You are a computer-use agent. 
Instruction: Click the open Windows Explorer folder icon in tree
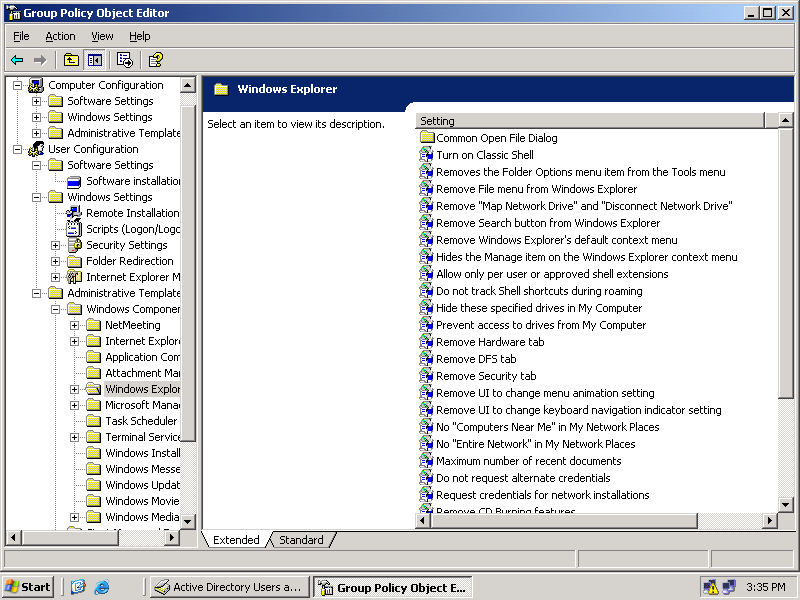93,389
